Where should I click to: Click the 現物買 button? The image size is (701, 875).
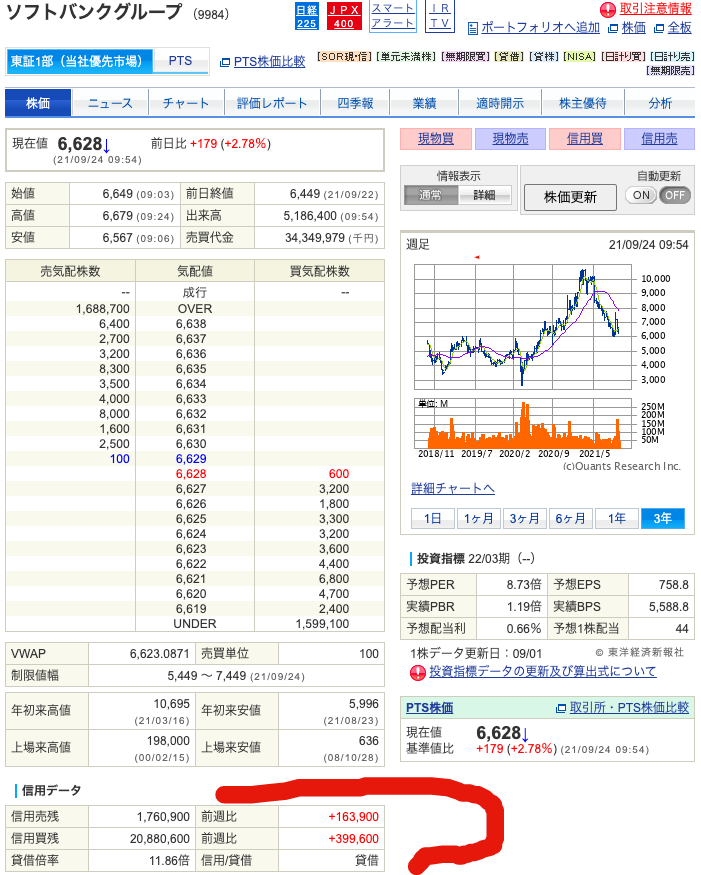coord(436,139)
